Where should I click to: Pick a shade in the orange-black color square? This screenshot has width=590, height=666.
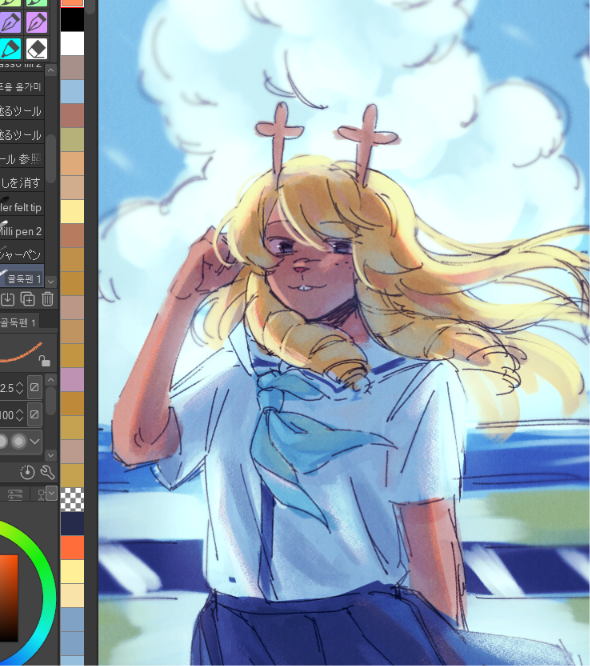(8, 597)
